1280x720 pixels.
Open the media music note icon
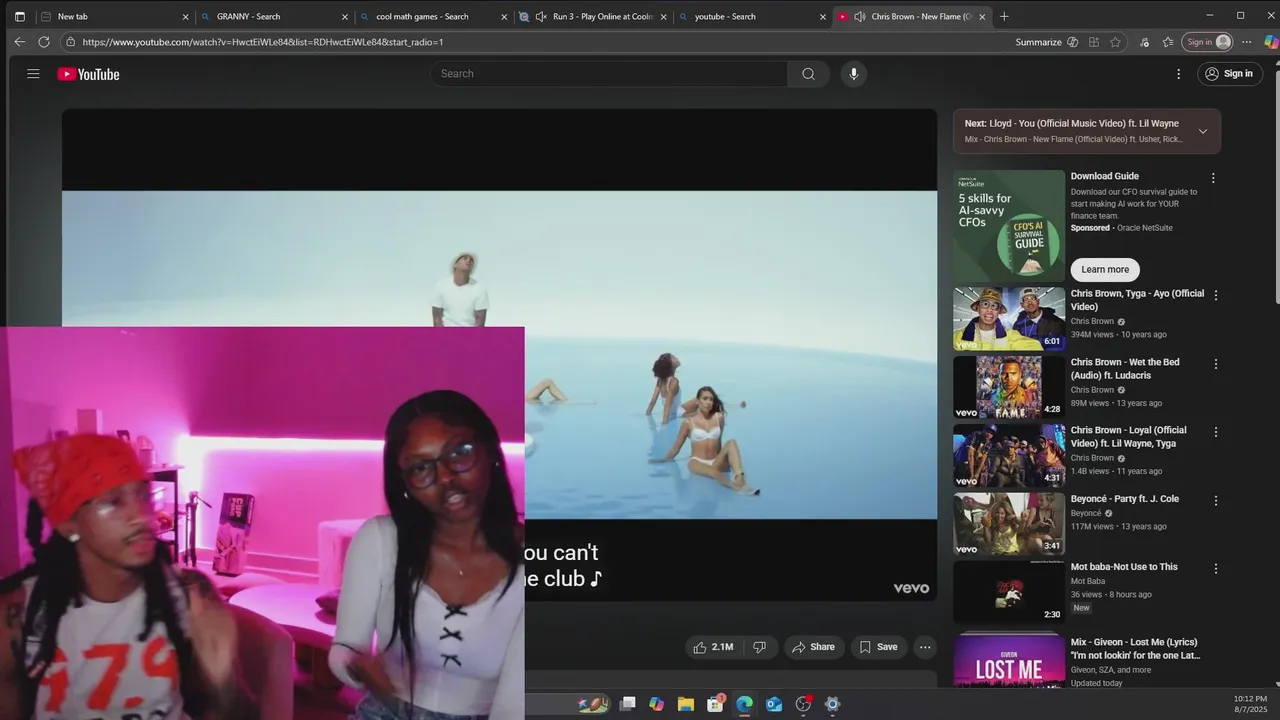[1143, 42]
